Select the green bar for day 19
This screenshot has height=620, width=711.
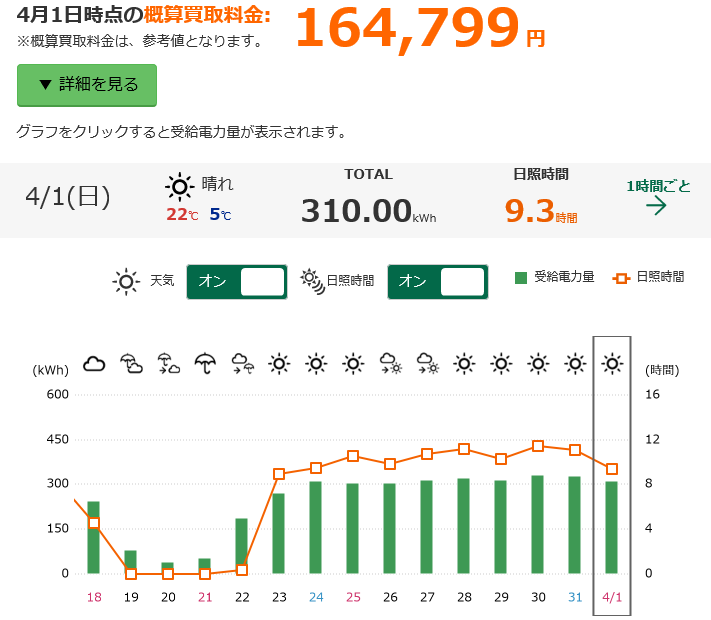[x=131, y=562]
